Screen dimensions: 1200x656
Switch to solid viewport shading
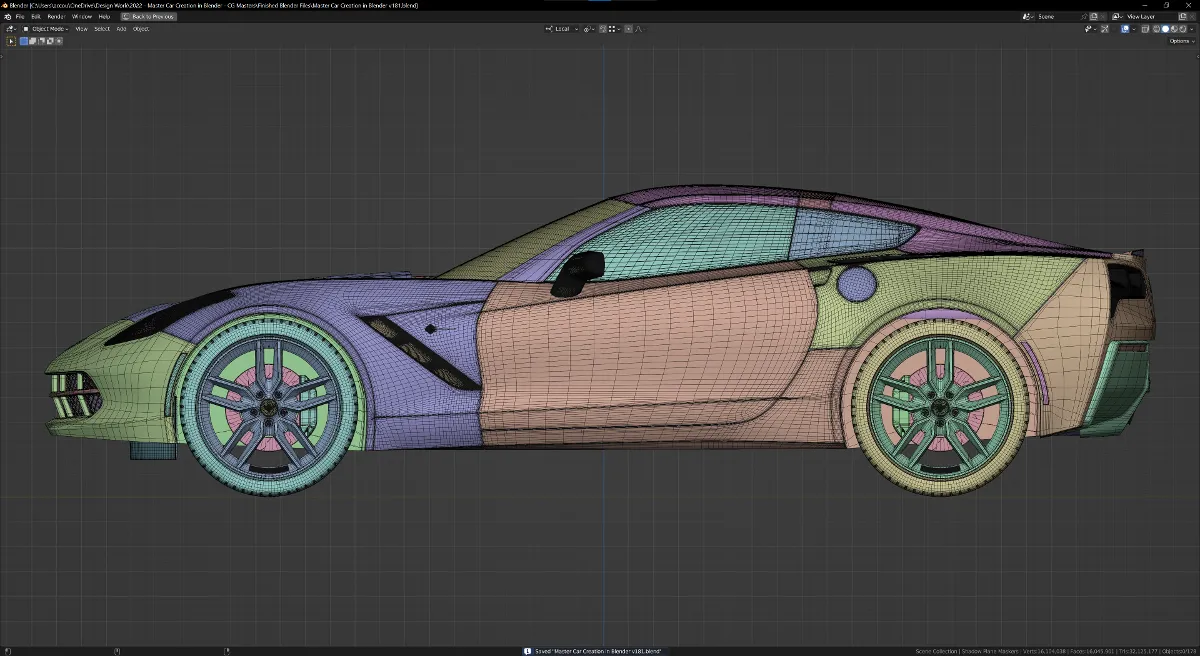(1165, 29)
